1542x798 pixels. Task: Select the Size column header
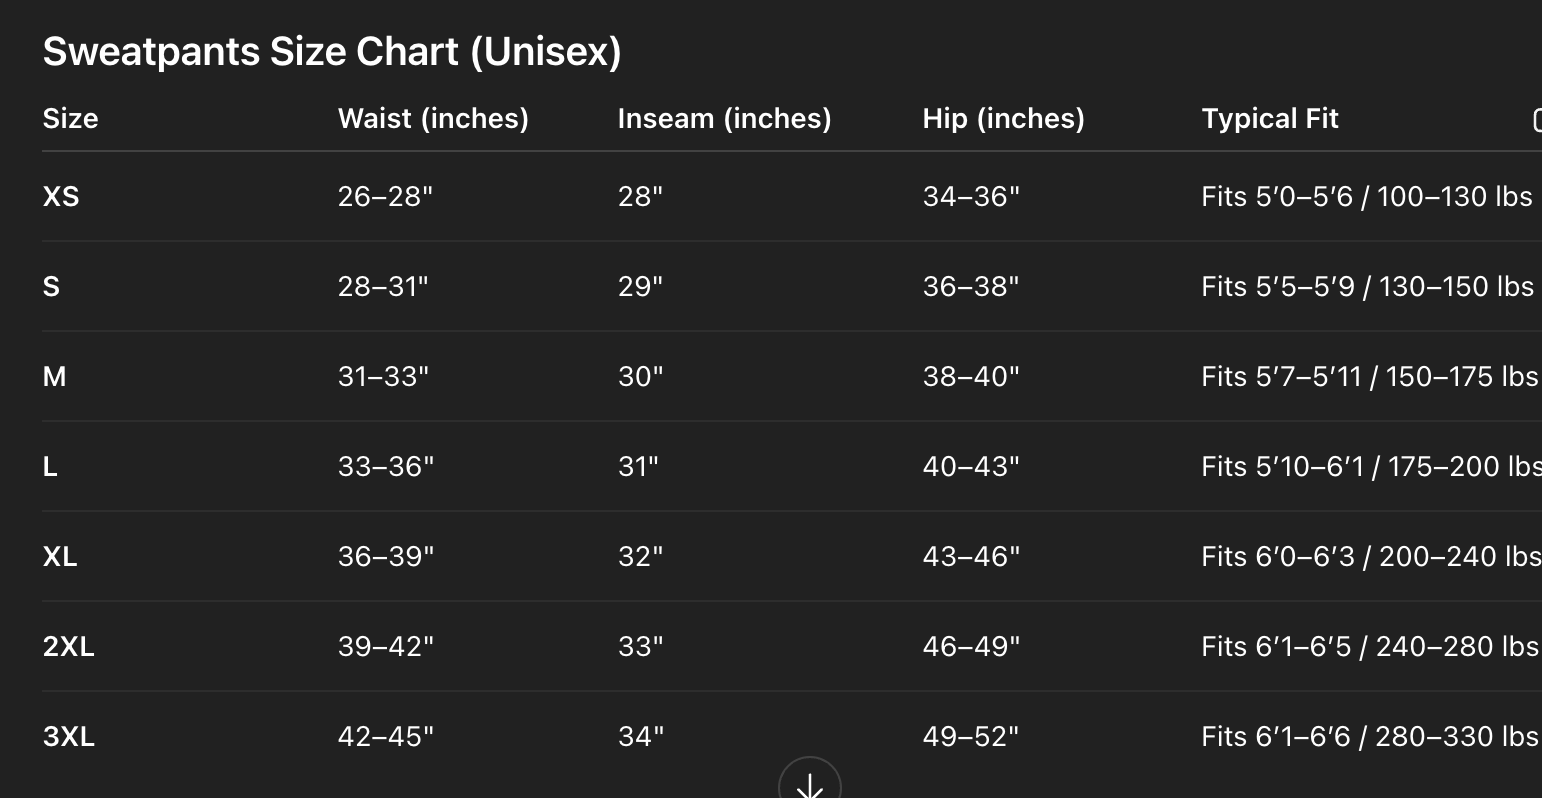pos(70,118)
